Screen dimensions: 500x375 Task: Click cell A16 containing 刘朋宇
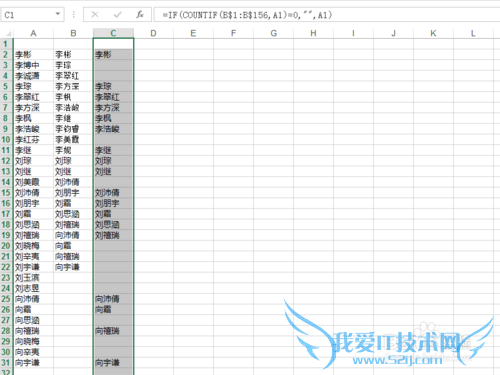point(33,203)
